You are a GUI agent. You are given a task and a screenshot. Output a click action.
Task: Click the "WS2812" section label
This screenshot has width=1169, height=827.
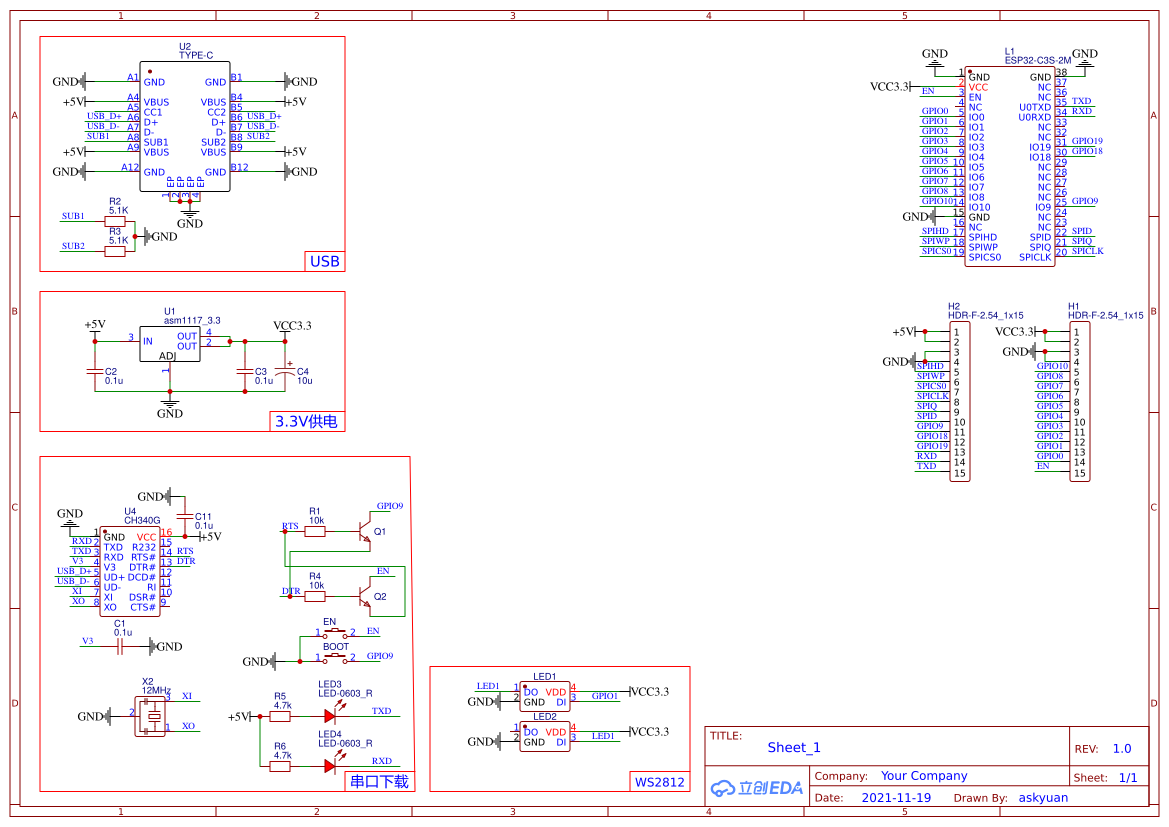point(660,782)
